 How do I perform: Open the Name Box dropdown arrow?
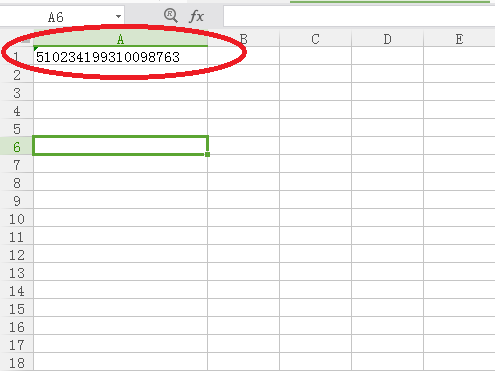click(x=118, y=16)
